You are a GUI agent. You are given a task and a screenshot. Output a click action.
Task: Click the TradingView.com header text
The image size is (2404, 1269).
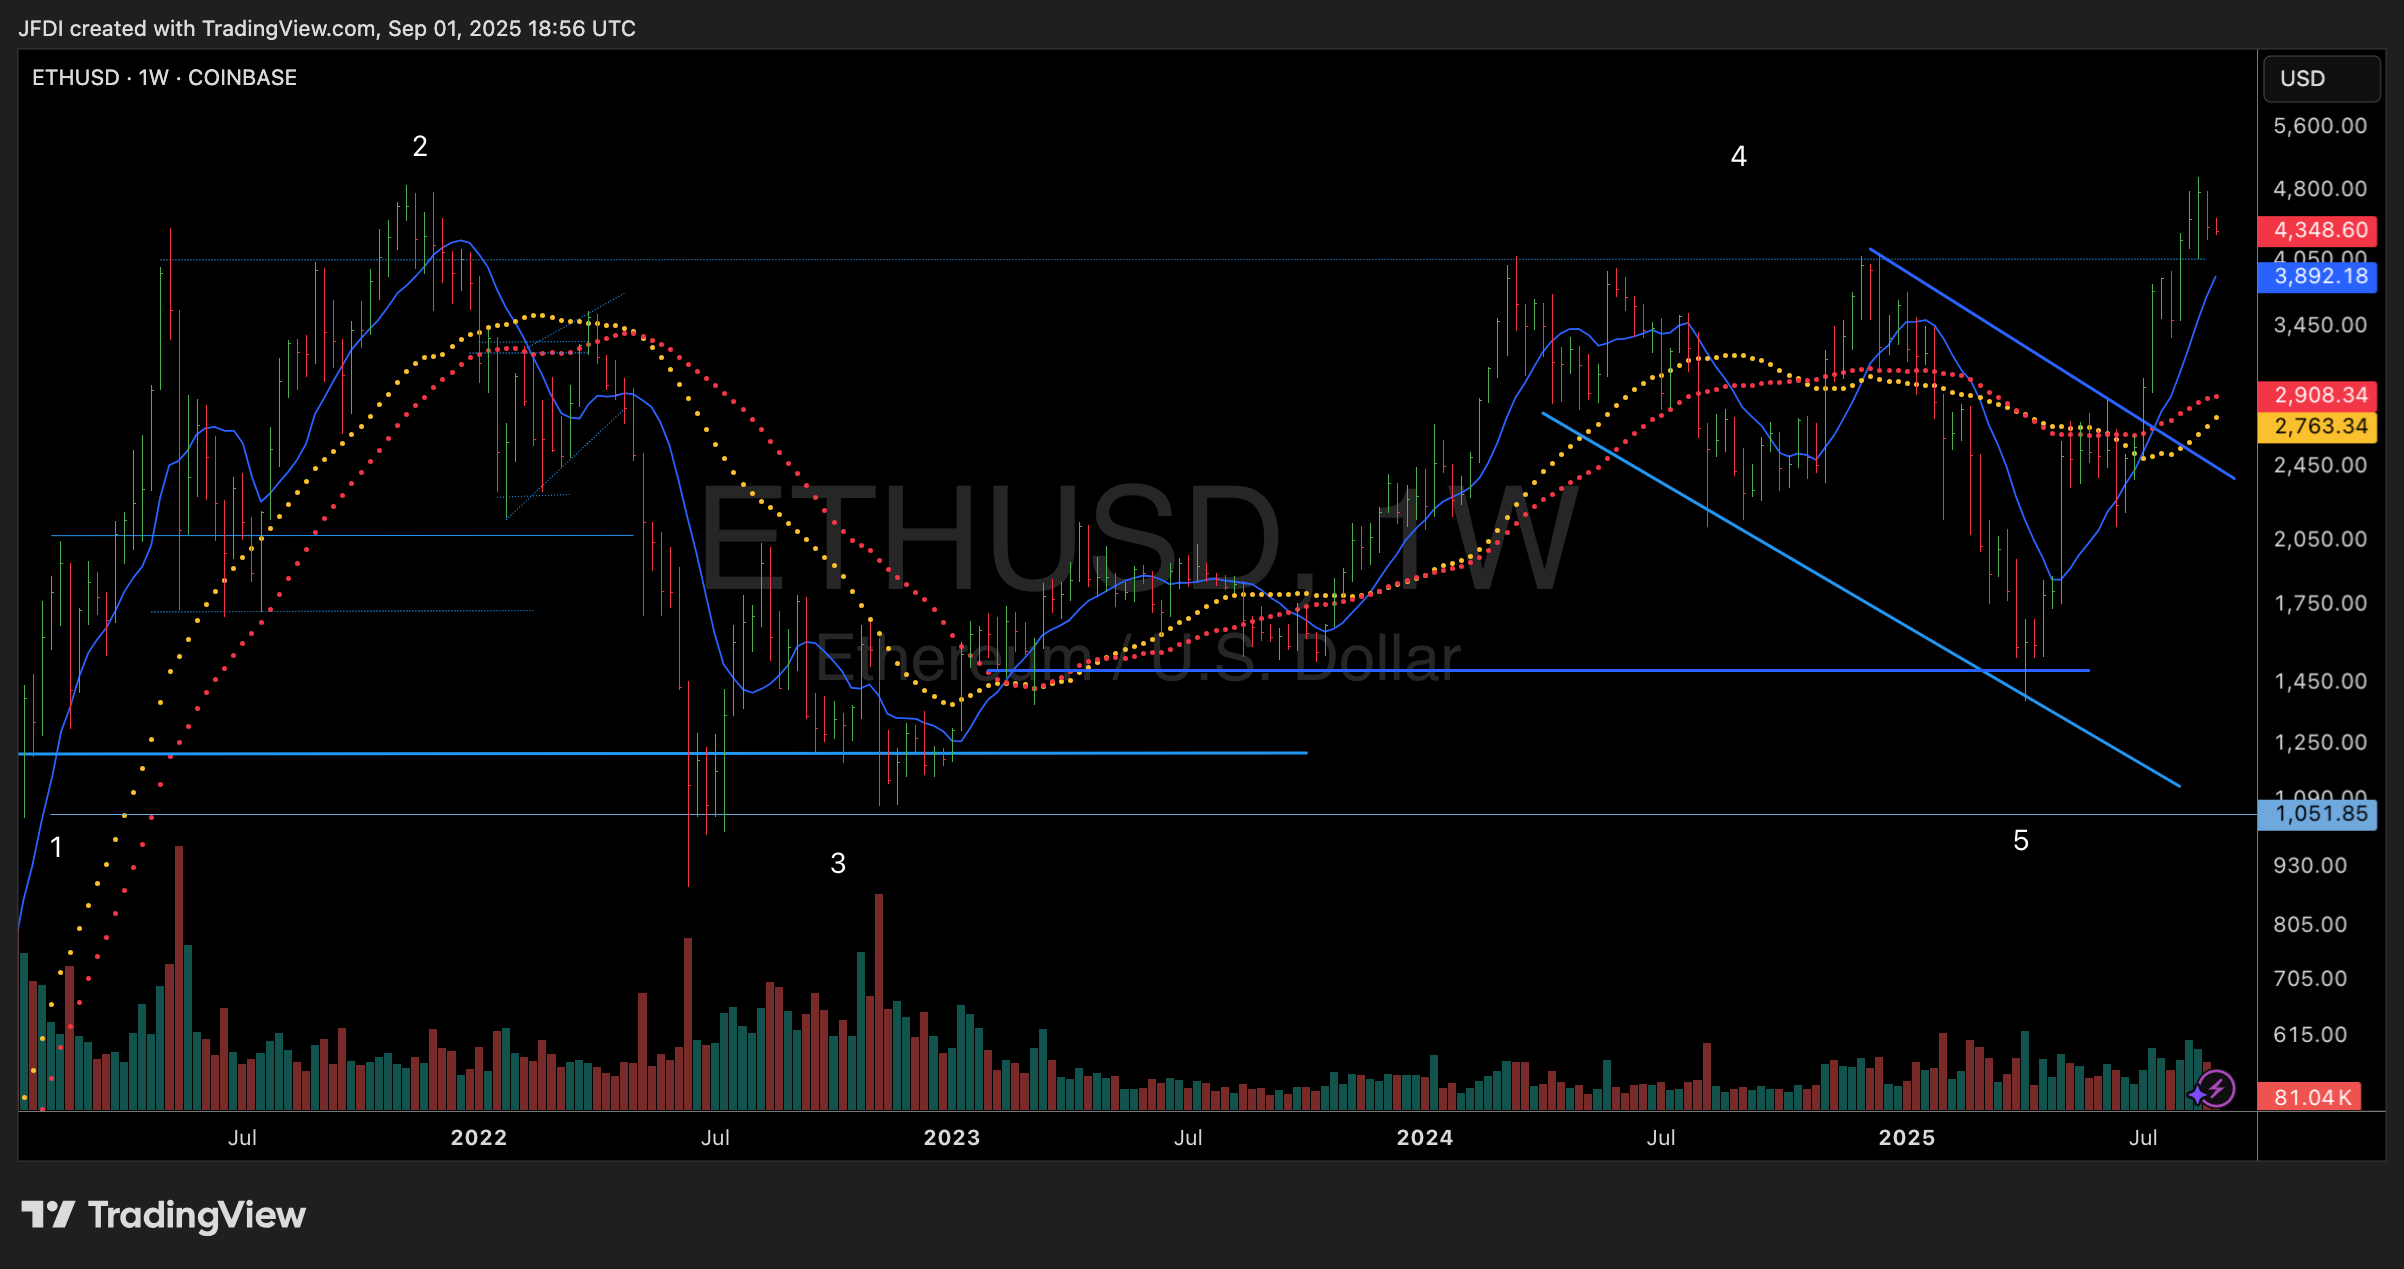coord(288,28)
